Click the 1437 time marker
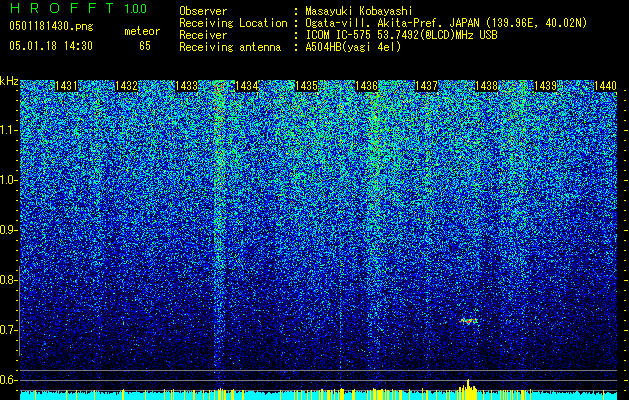 coord(426,86)
